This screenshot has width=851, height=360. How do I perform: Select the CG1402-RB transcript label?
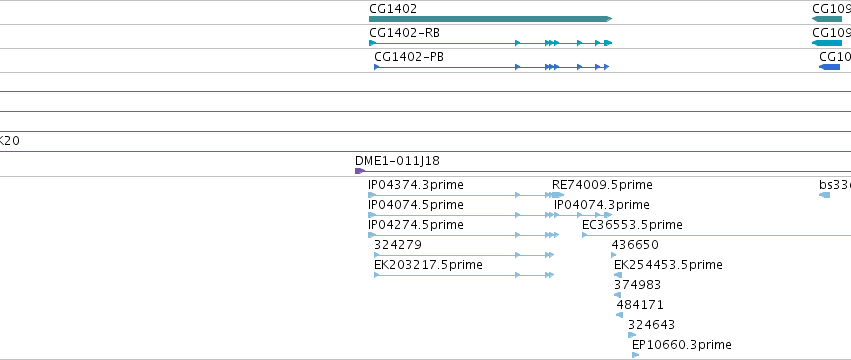[404, 33]
